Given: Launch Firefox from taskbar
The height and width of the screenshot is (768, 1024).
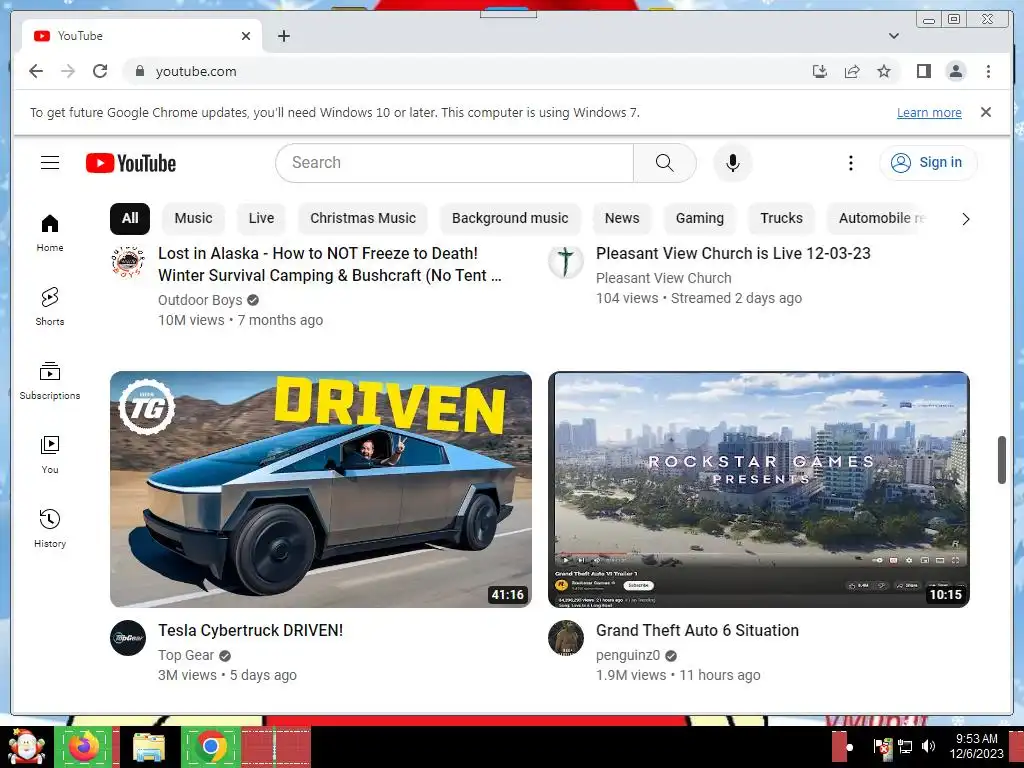Looking at the screenshot, I should click(84, 747).
